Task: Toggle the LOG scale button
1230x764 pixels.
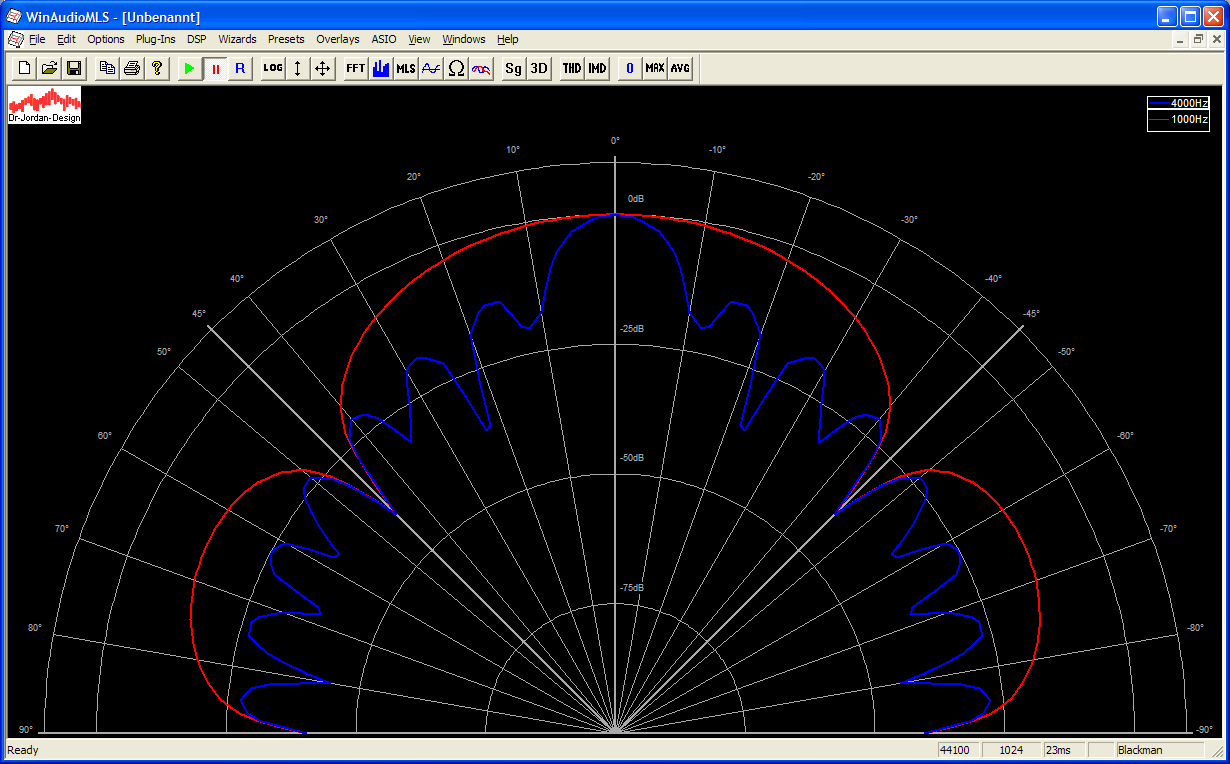Action: point(272,68)
